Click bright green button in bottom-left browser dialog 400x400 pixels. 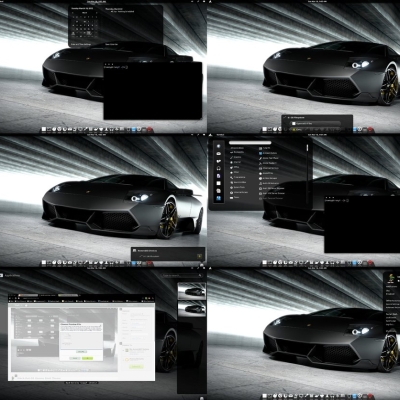[x=87, y=358]
